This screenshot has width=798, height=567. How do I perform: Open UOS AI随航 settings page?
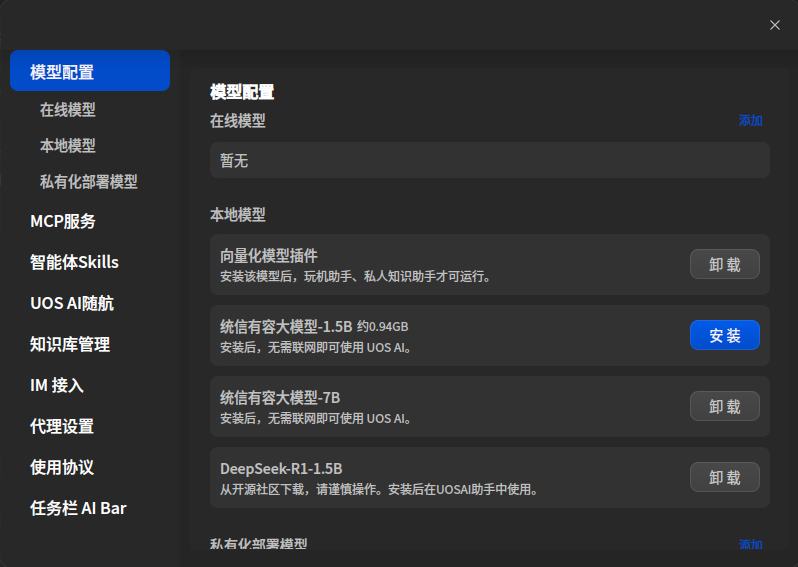point(72,303)
